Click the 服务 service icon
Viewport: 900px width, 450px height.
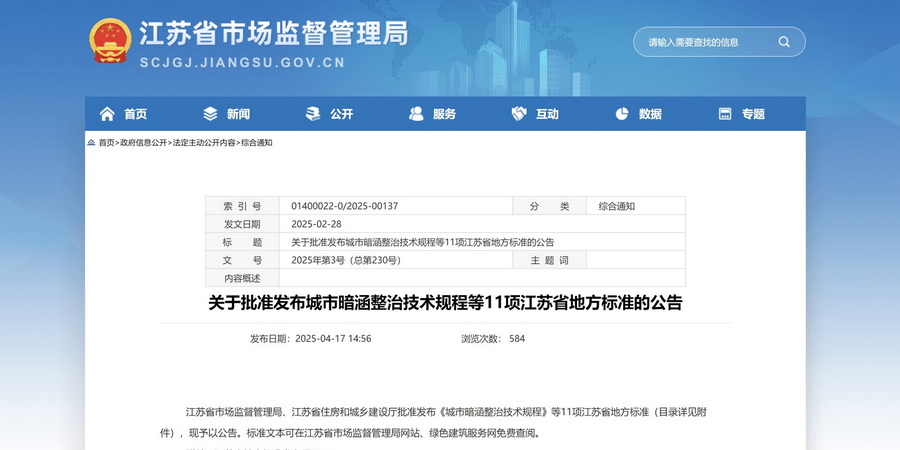click(416, 114)
